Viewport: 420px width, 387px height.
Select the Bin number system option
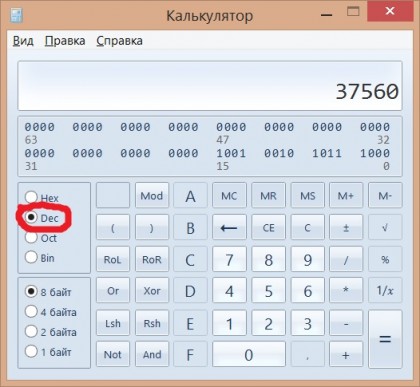click(31, 257)
